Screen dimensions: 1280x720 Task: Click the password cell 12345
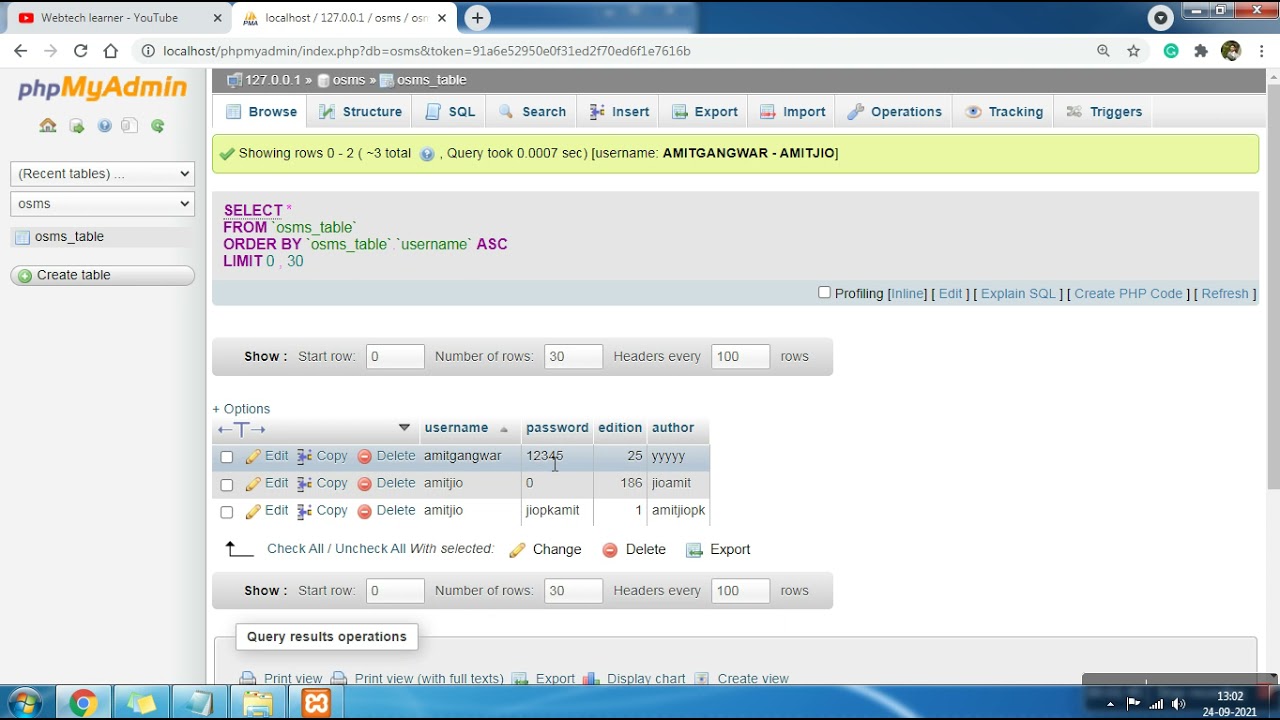click(x=557, y=456)
